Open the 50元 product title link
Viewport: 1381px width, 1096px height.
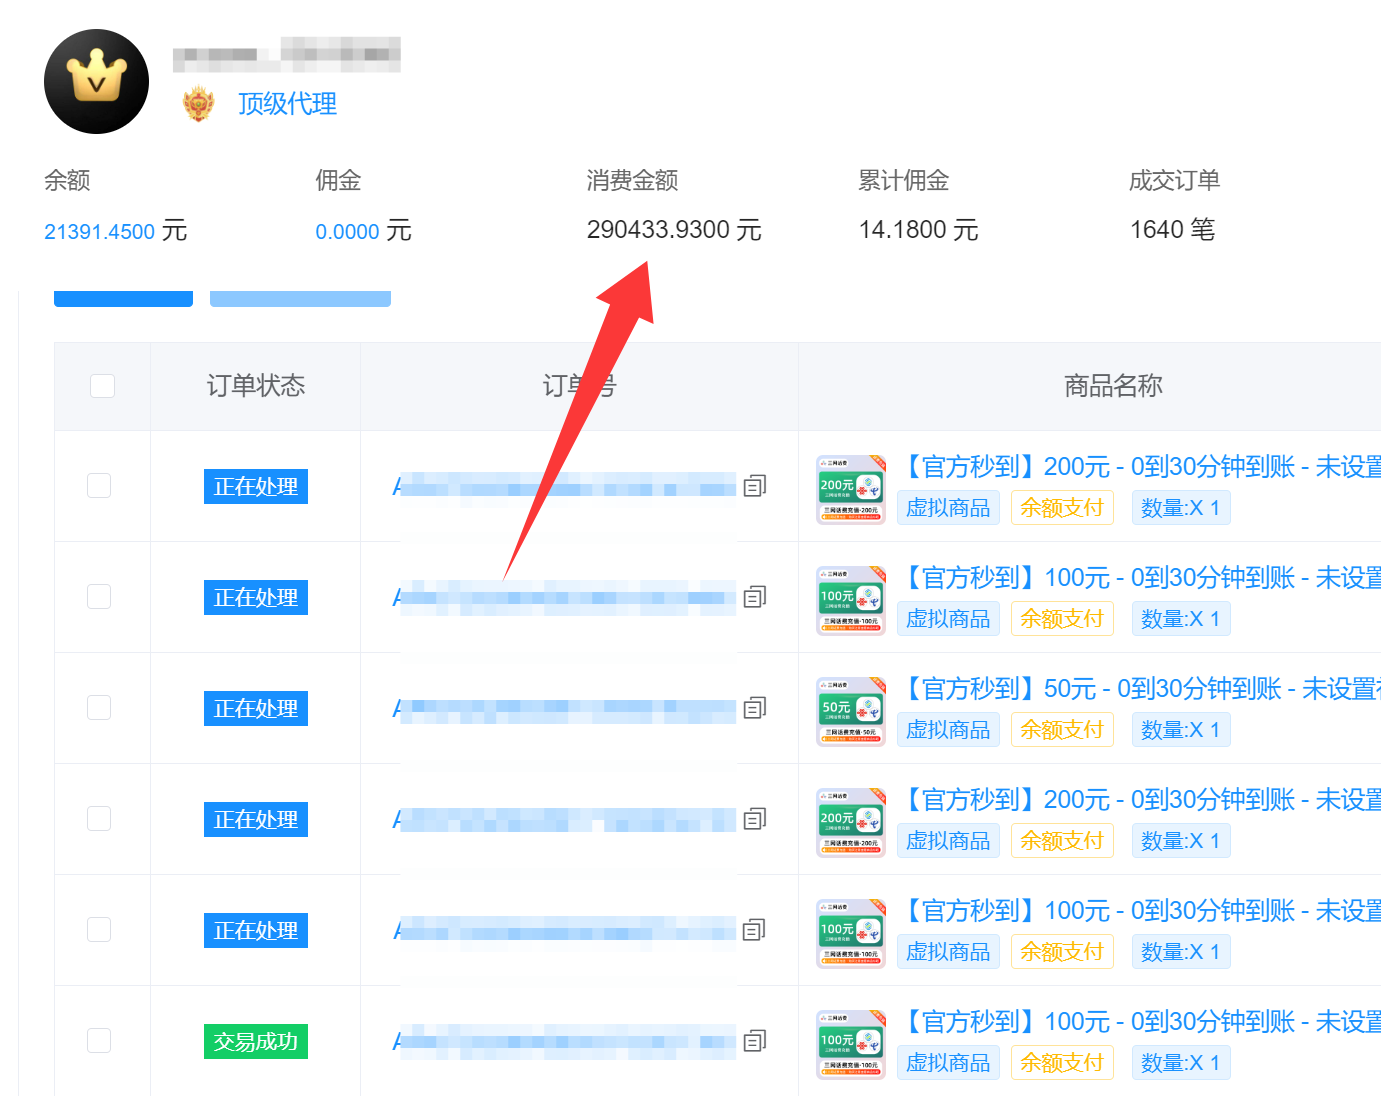click(x=1140, y=689)
